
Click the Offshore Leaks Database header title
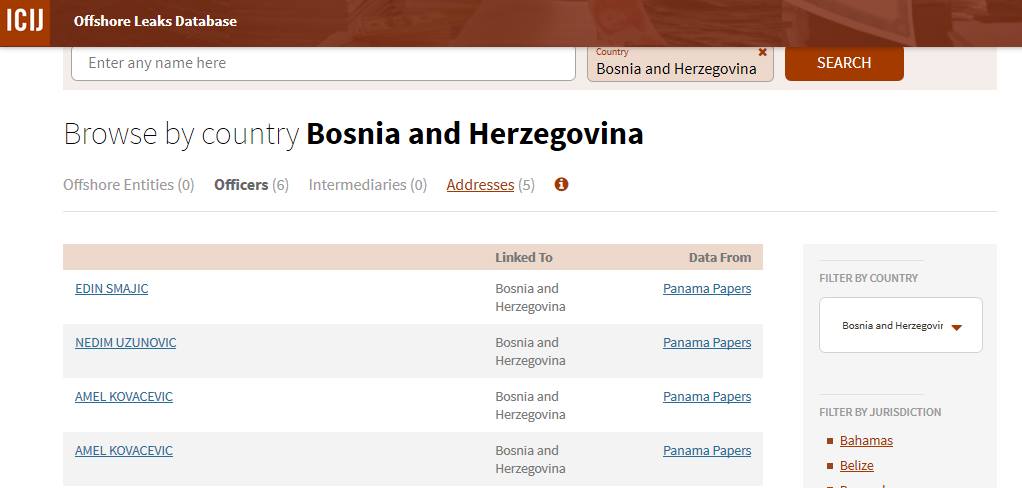(x=155, y=21)
